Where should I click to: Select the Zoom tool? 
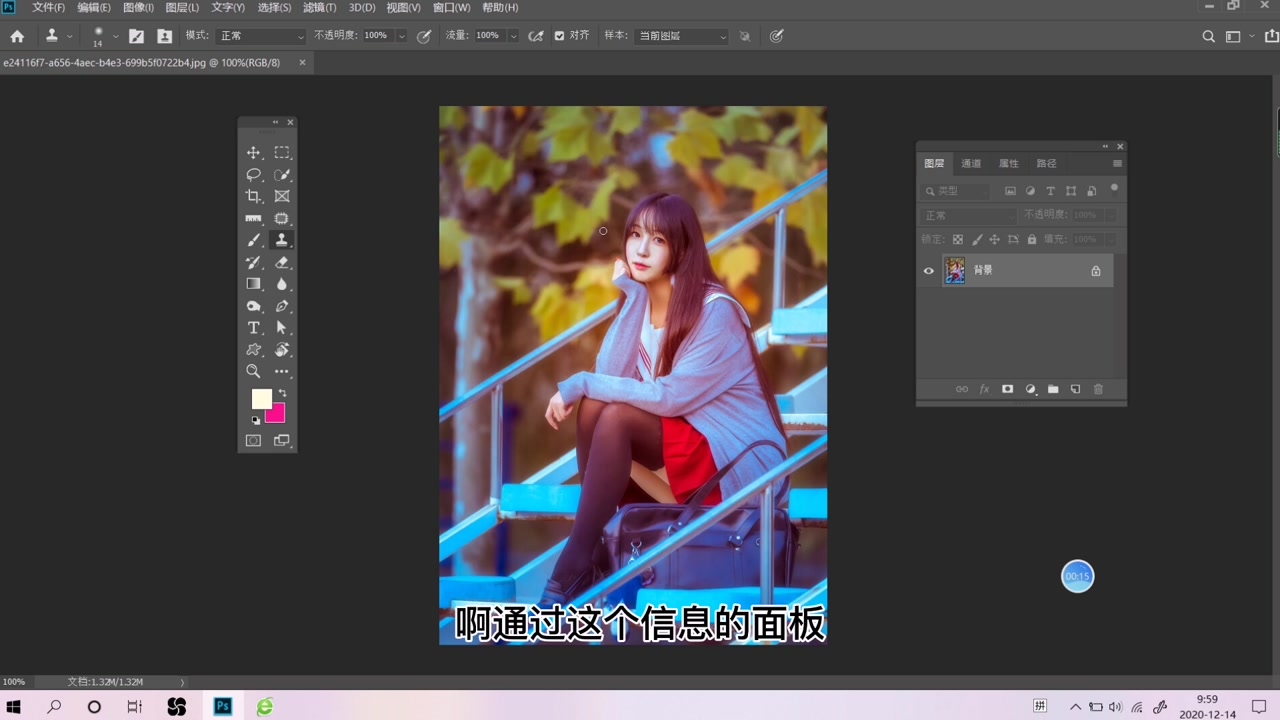coord(253,371)
